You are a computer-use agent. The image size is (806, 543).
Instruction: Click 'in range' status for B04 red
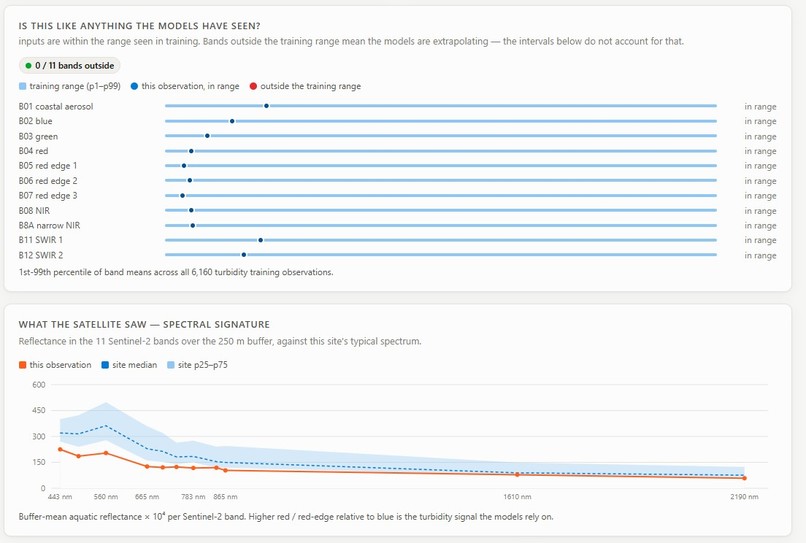tap(760, 151)
